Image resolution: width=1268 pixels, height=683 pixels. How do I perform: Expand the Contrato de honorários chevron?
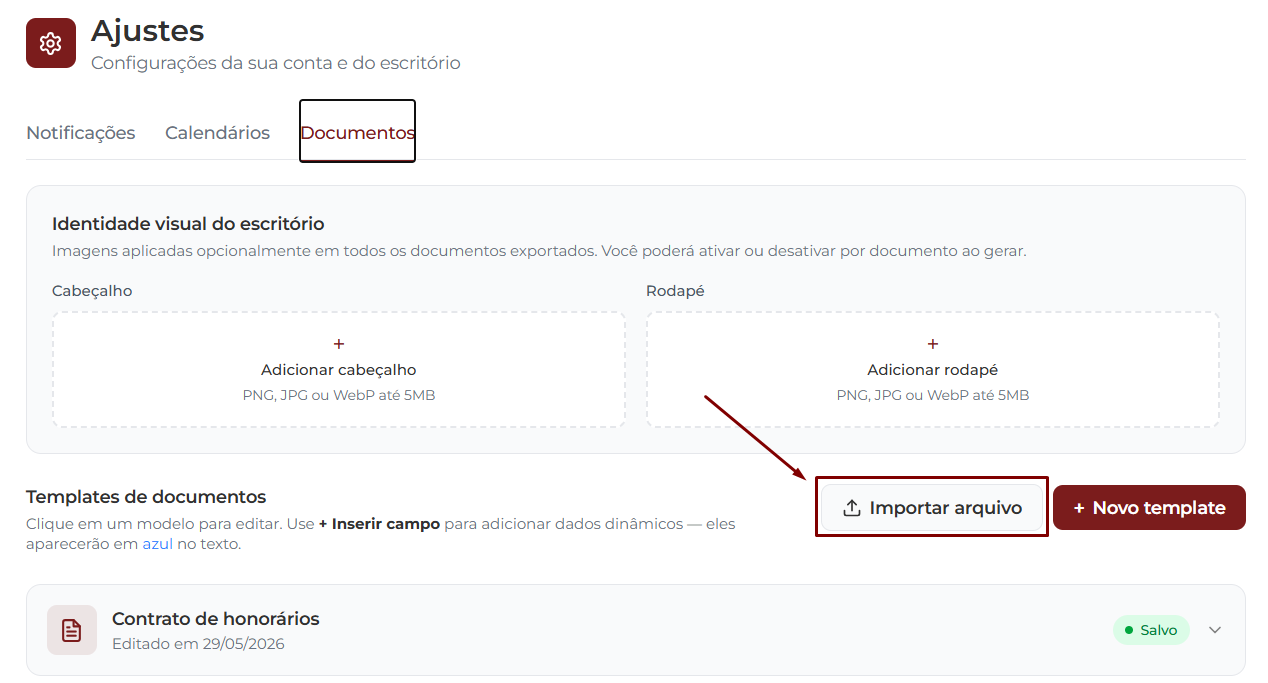pos(1215,630)
